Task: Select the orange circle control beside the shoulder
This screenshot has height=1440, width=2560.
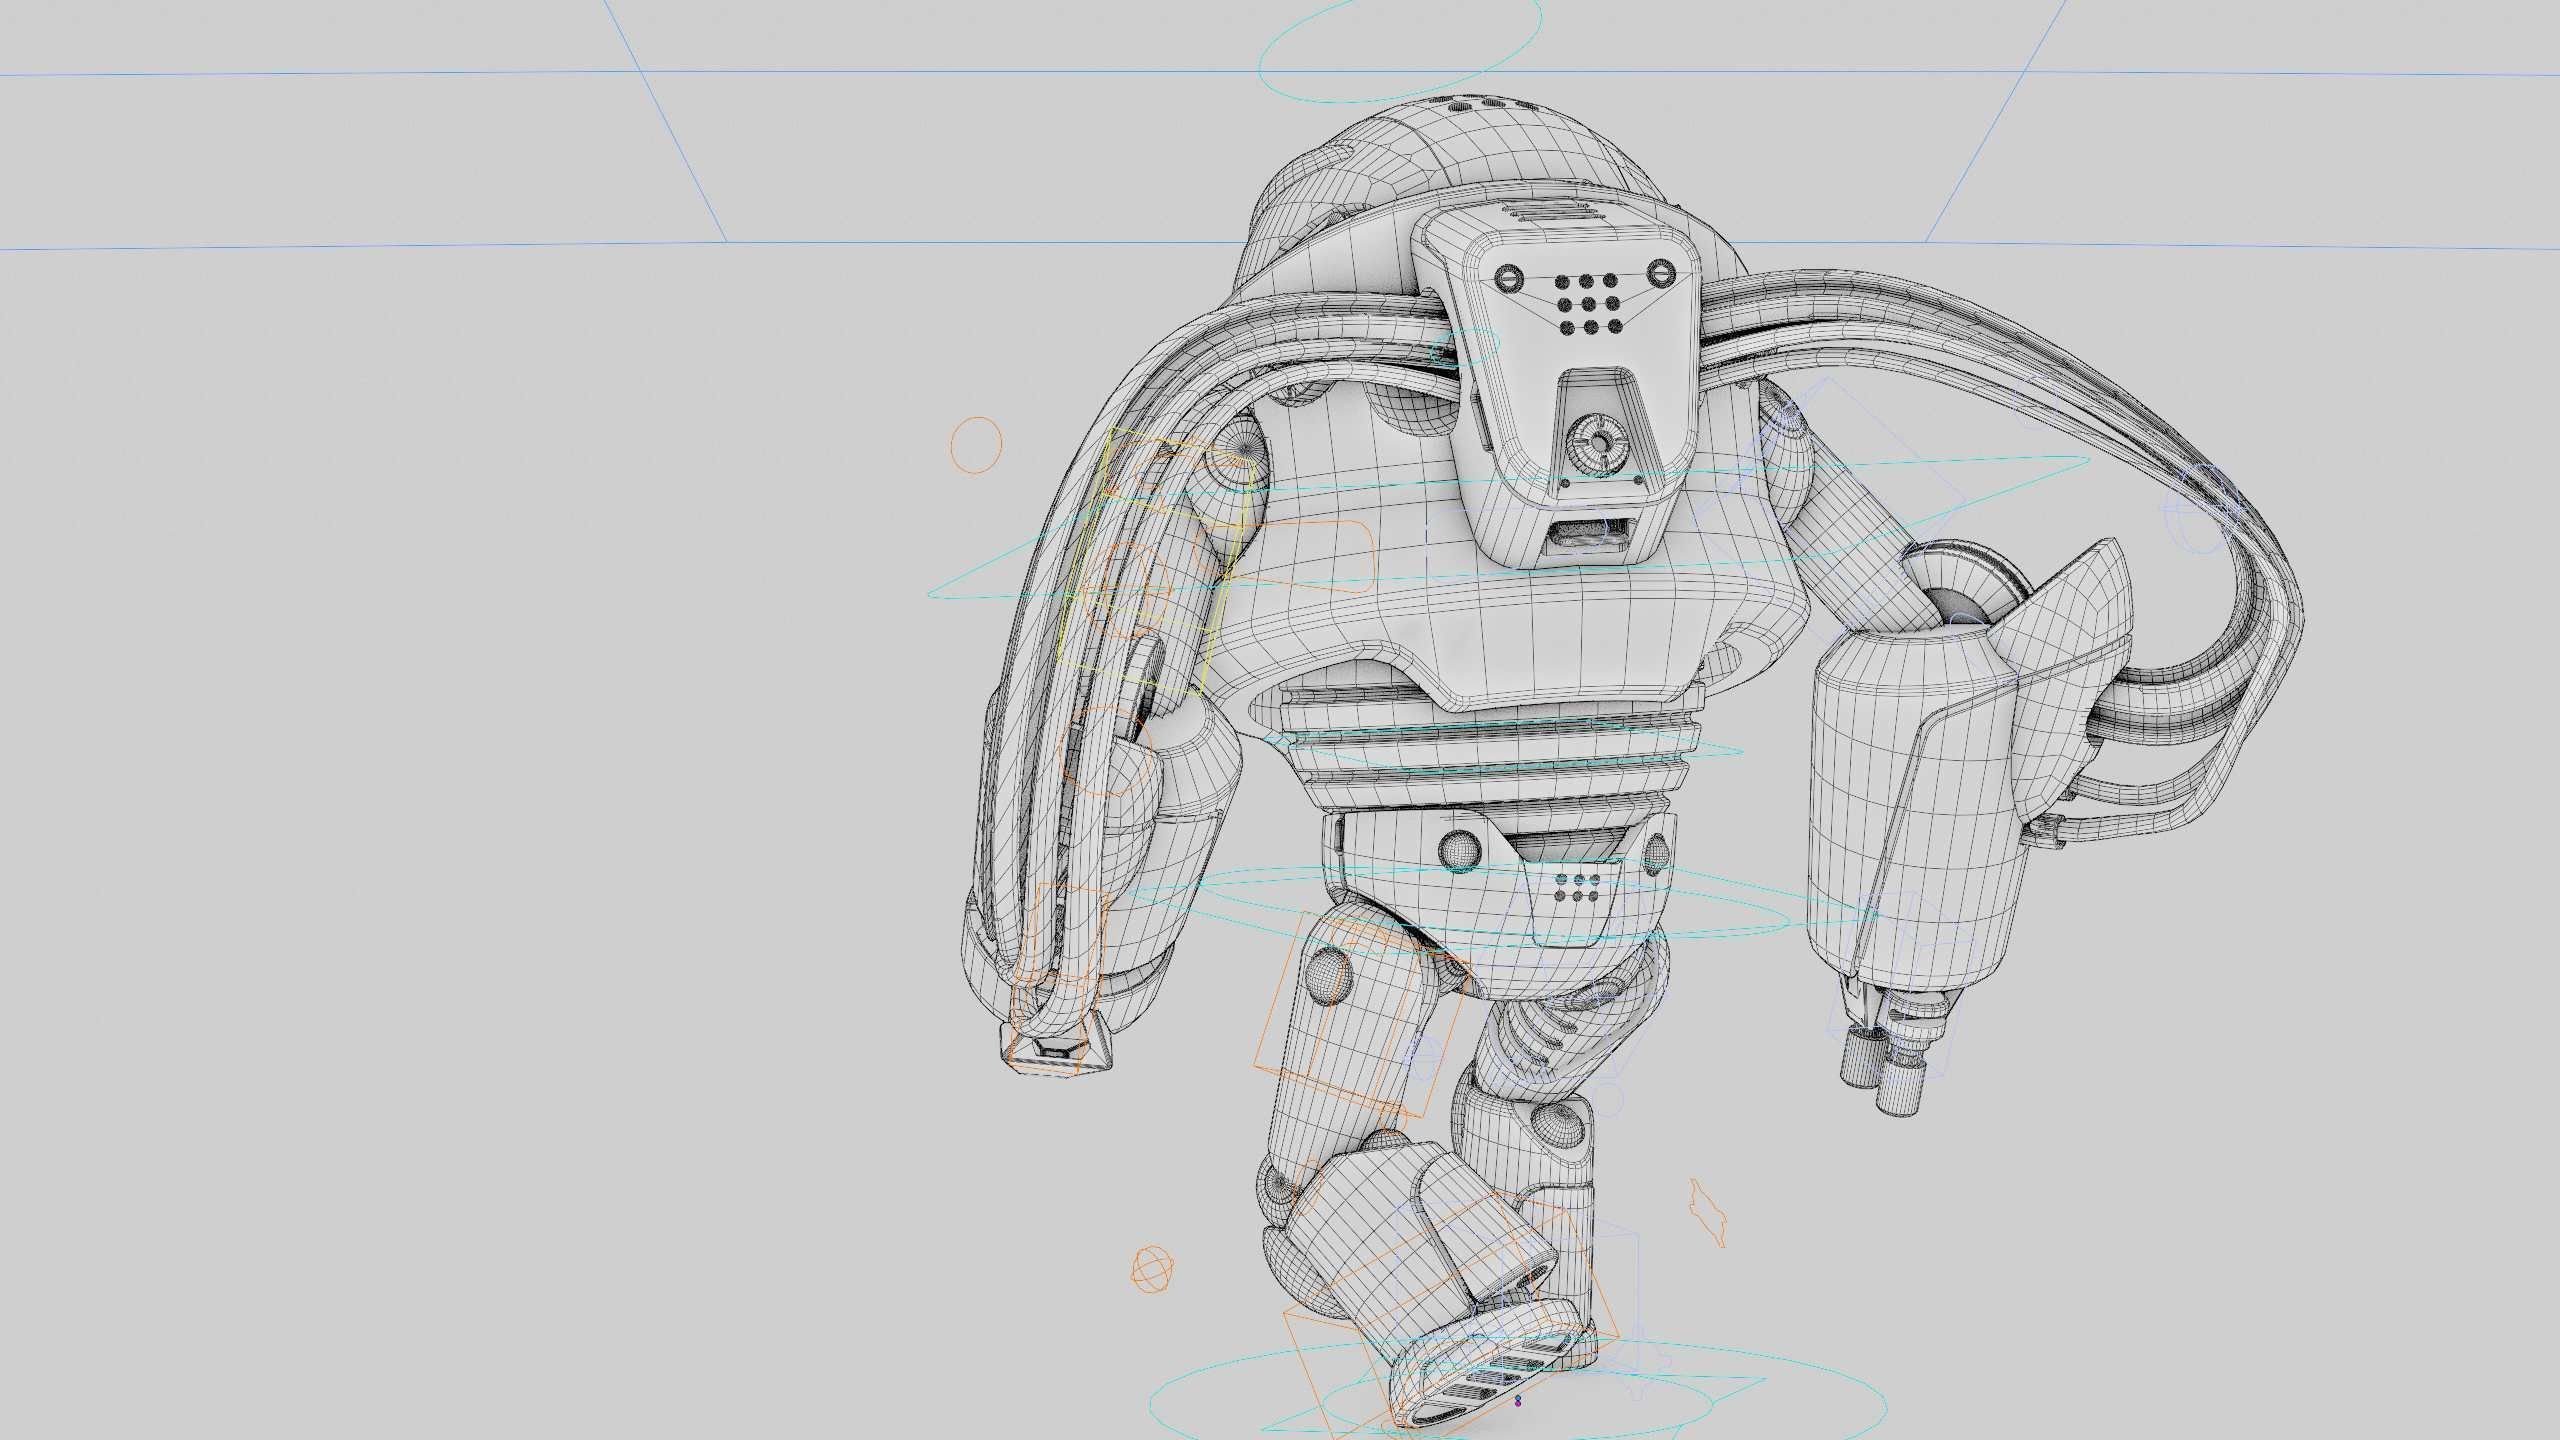Action: (975, 445)
